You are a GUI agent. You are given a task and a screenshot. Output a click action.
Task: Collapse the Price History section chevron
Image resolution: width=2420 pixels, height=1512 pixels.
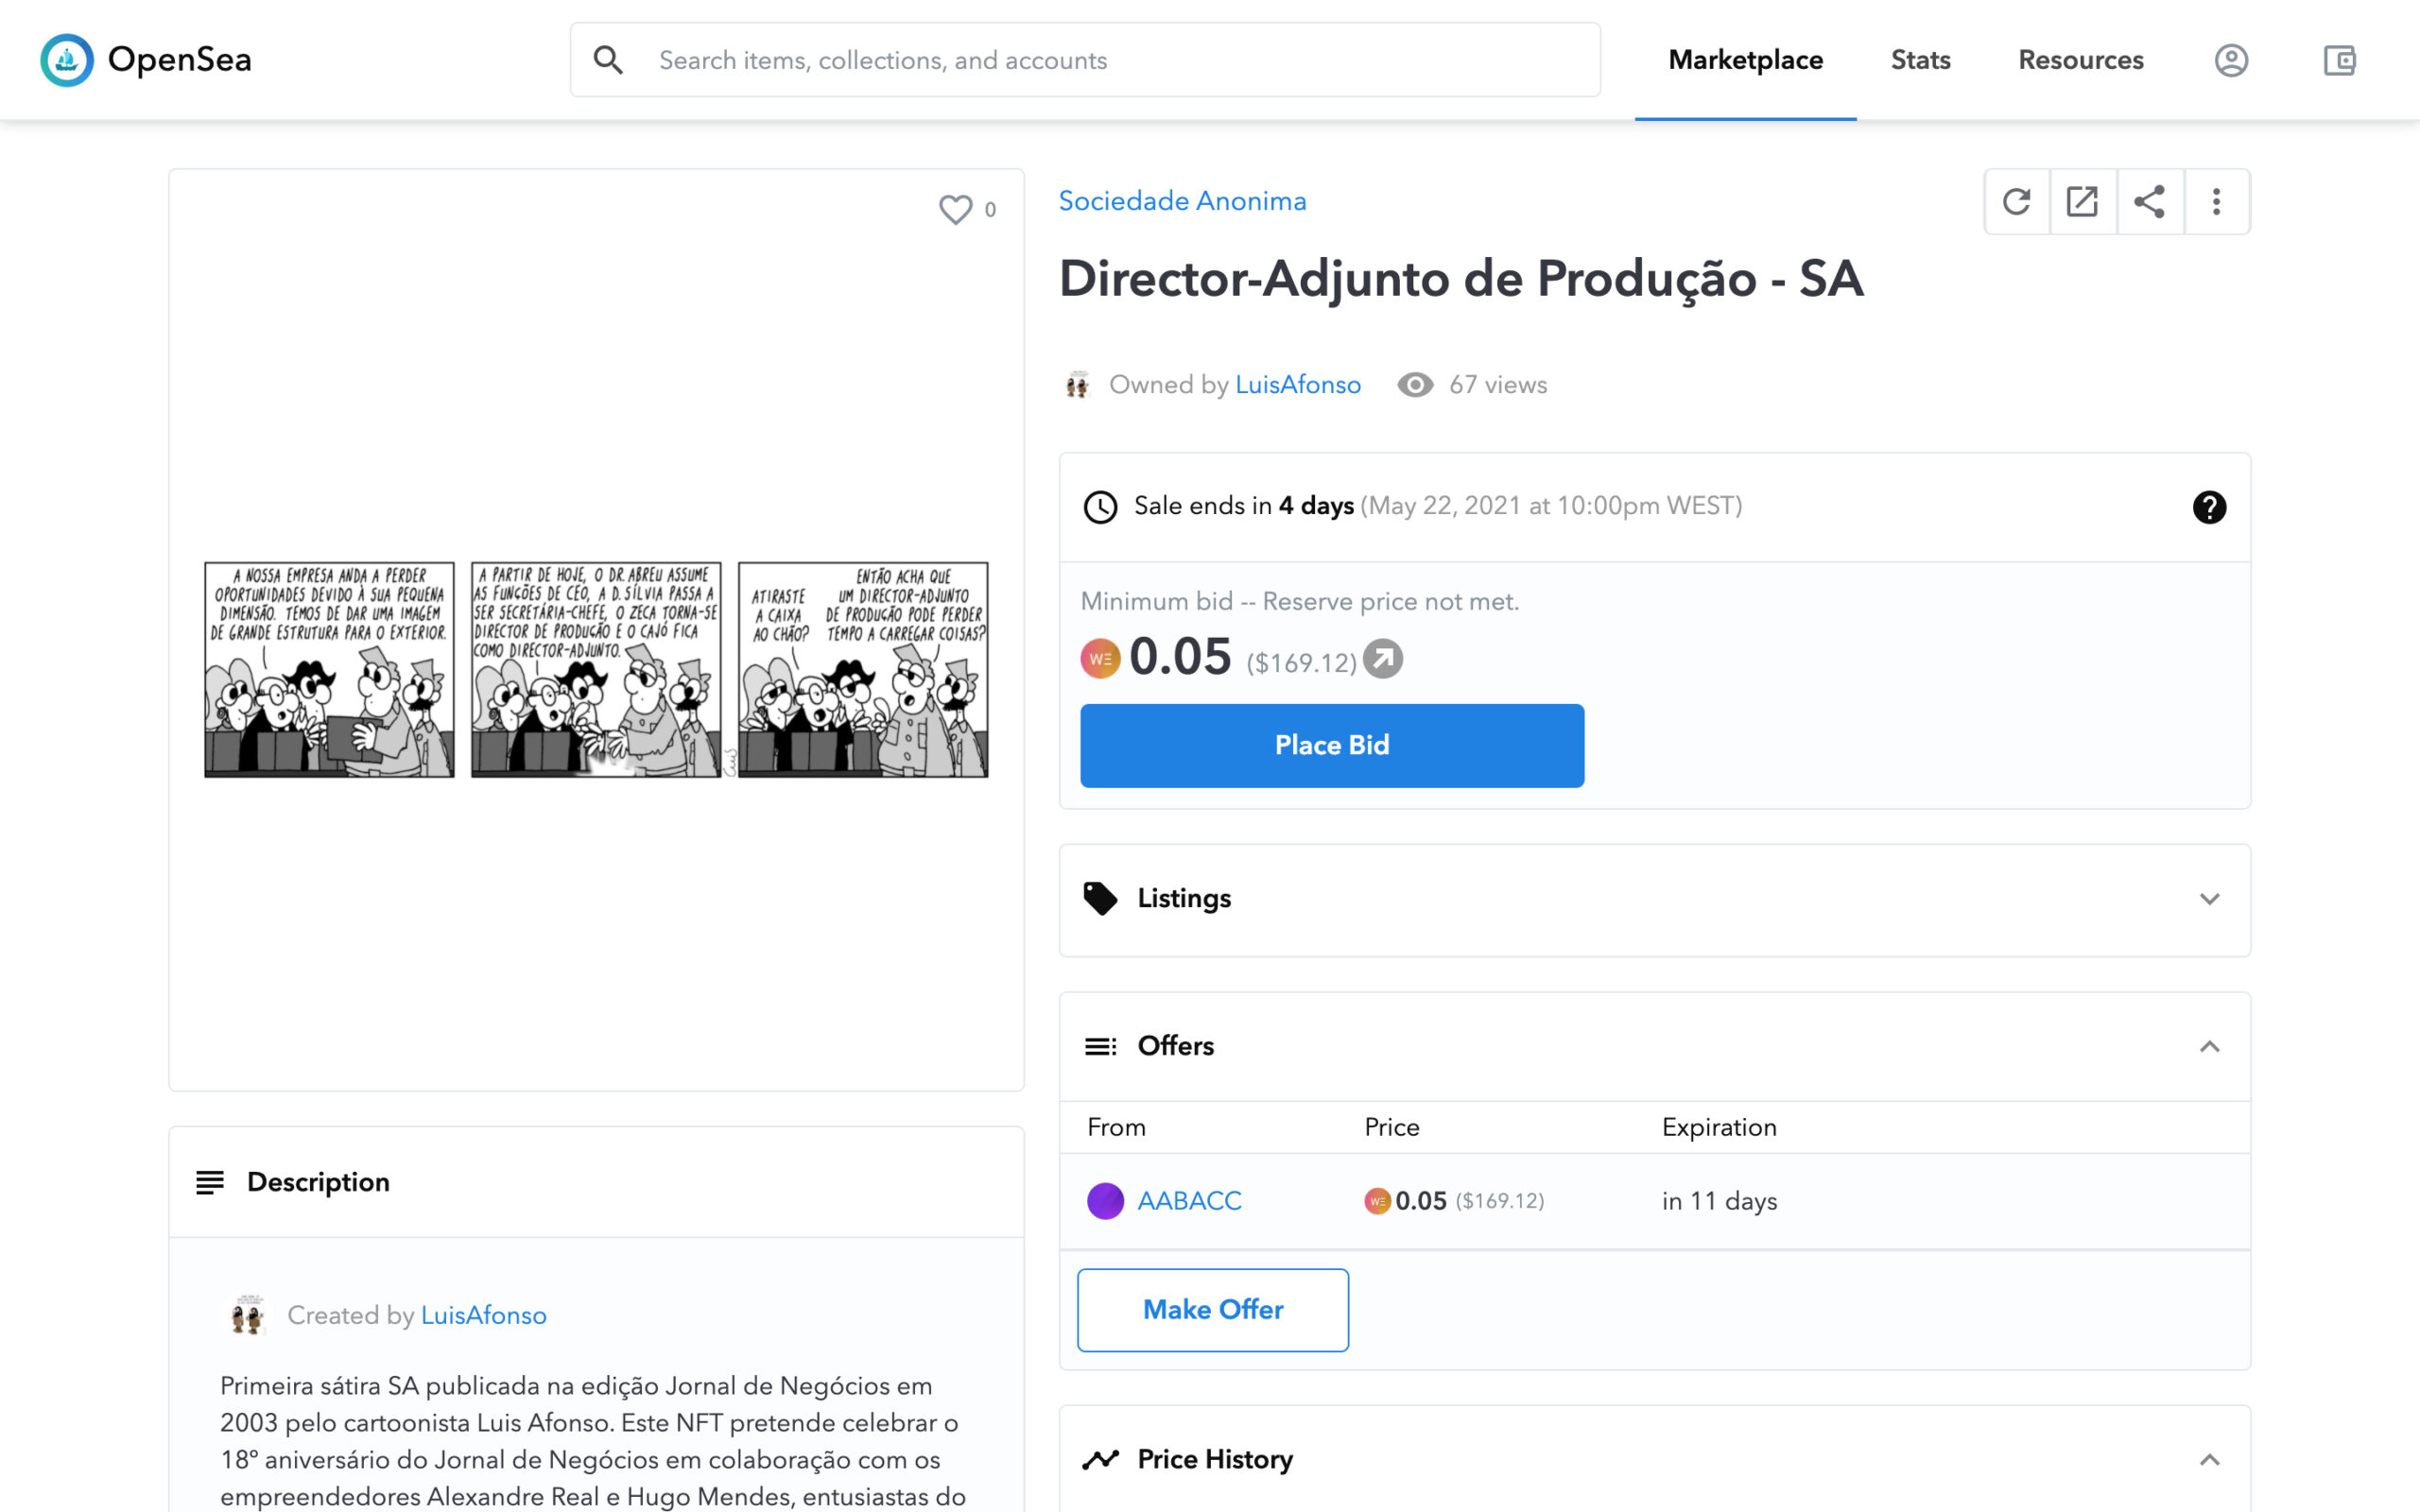pyautogui.click(x=2209, y=1460)
